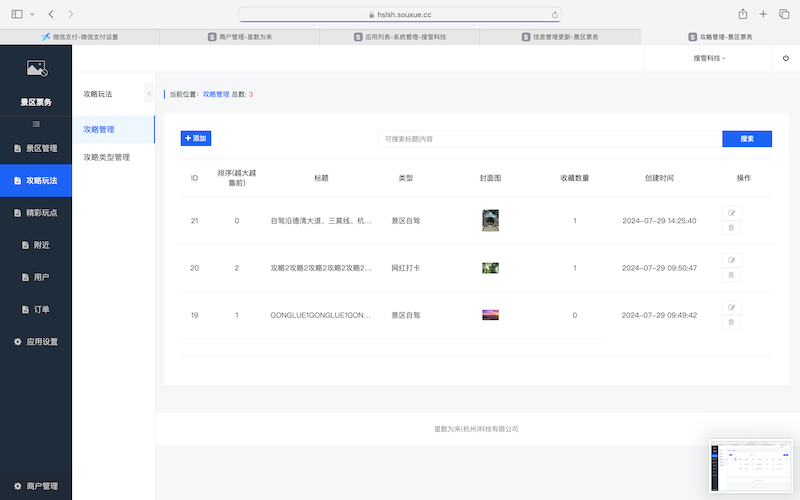Delete the row with ID 19
Image resolution: width=800 pixels, height=500 pixels.
(x=731, y=322)
